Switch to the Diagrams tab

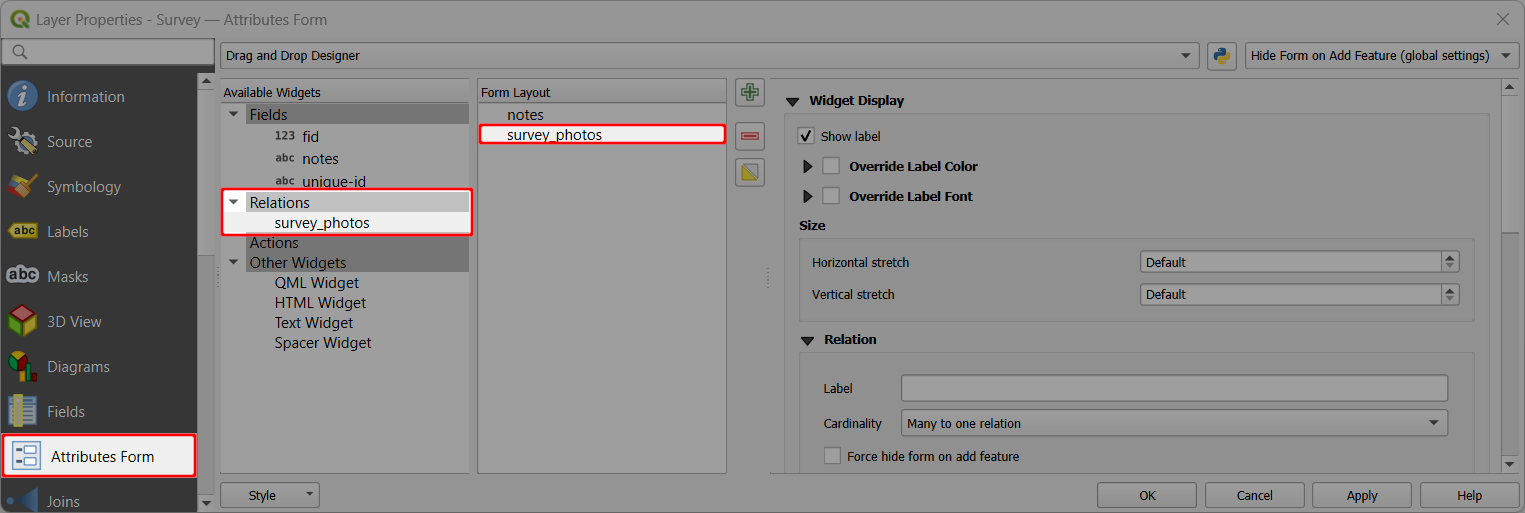[x=78, y=367]
